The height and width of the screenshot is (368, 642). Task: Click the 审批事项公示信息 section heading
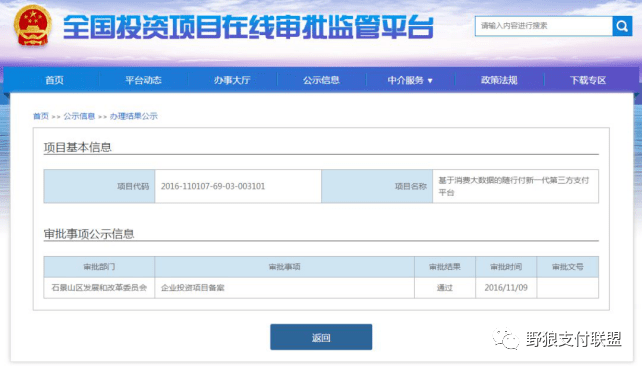89,234
